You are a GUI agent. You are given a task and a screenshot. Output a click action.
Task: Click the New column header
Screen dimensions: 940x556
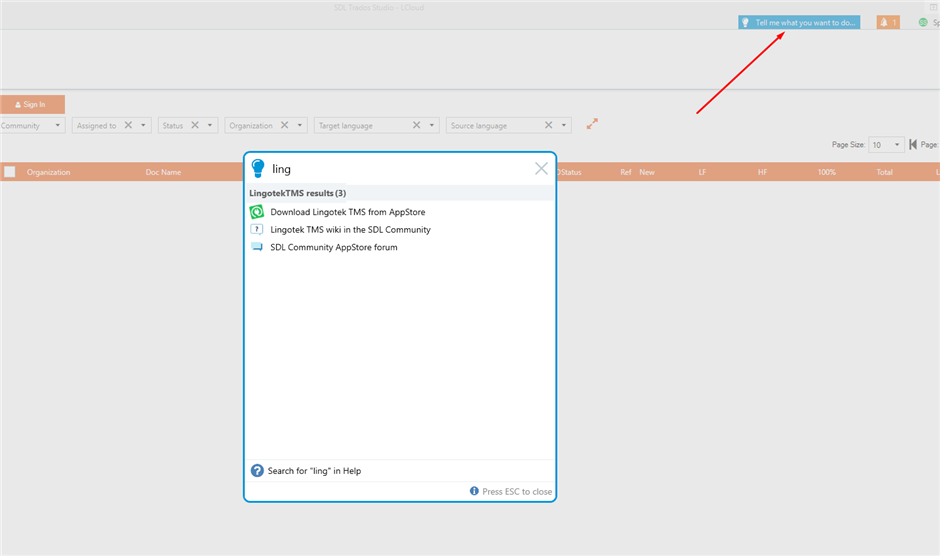(x=647, y=172)
